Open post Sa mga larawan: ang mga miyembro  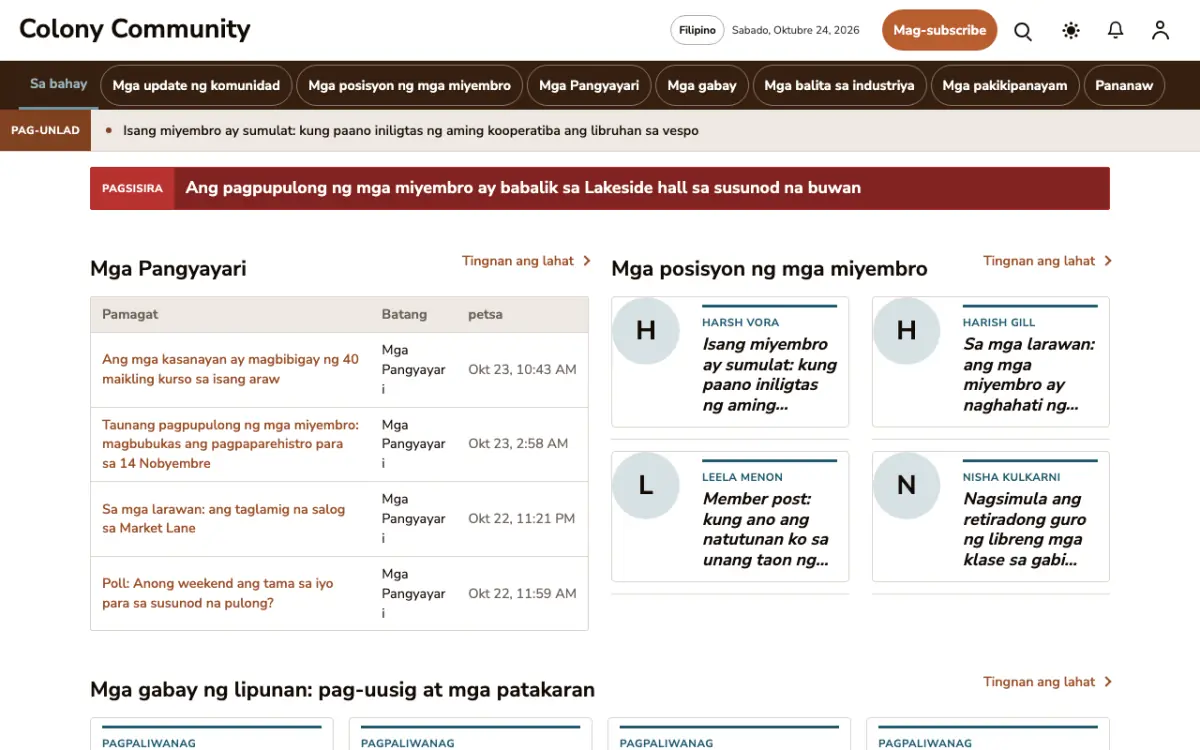(x=1029, y=374)
